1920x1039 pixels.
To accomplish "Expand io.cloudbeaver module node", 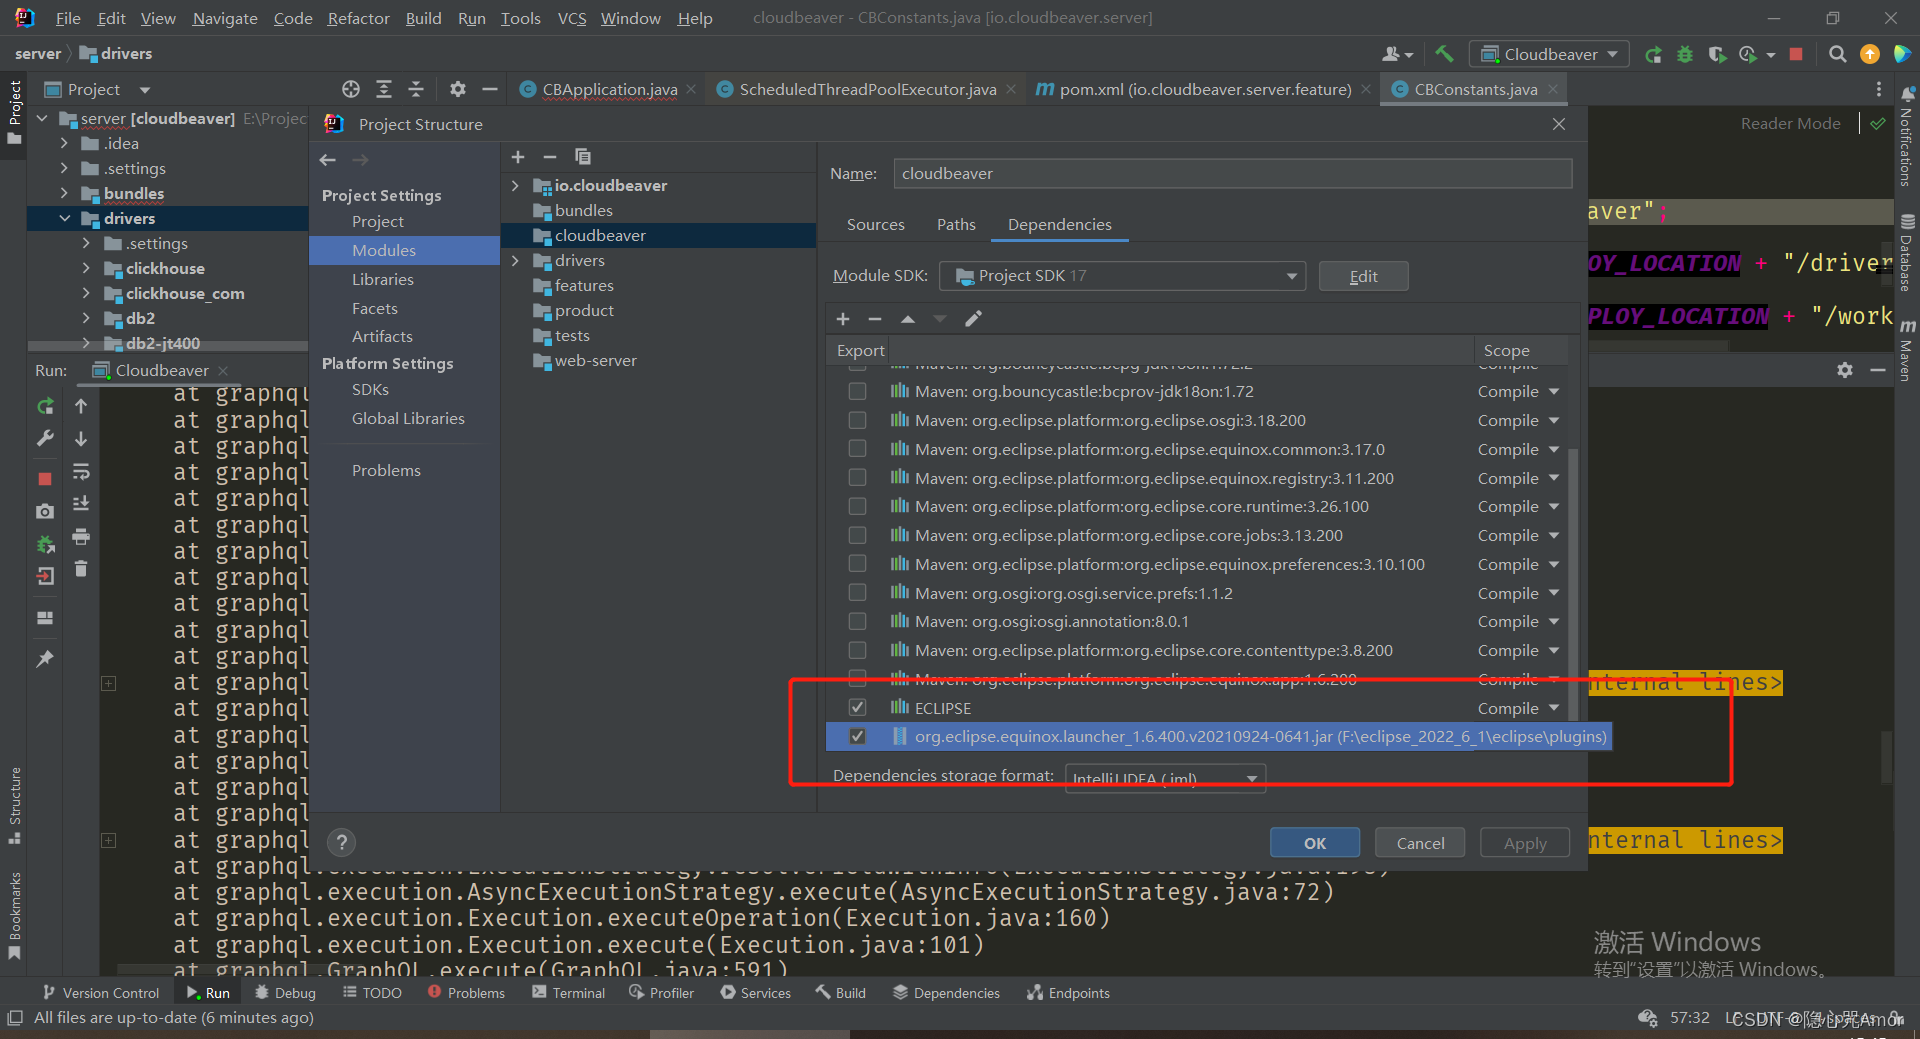I will pyautogui.click(x=515, y=186).
